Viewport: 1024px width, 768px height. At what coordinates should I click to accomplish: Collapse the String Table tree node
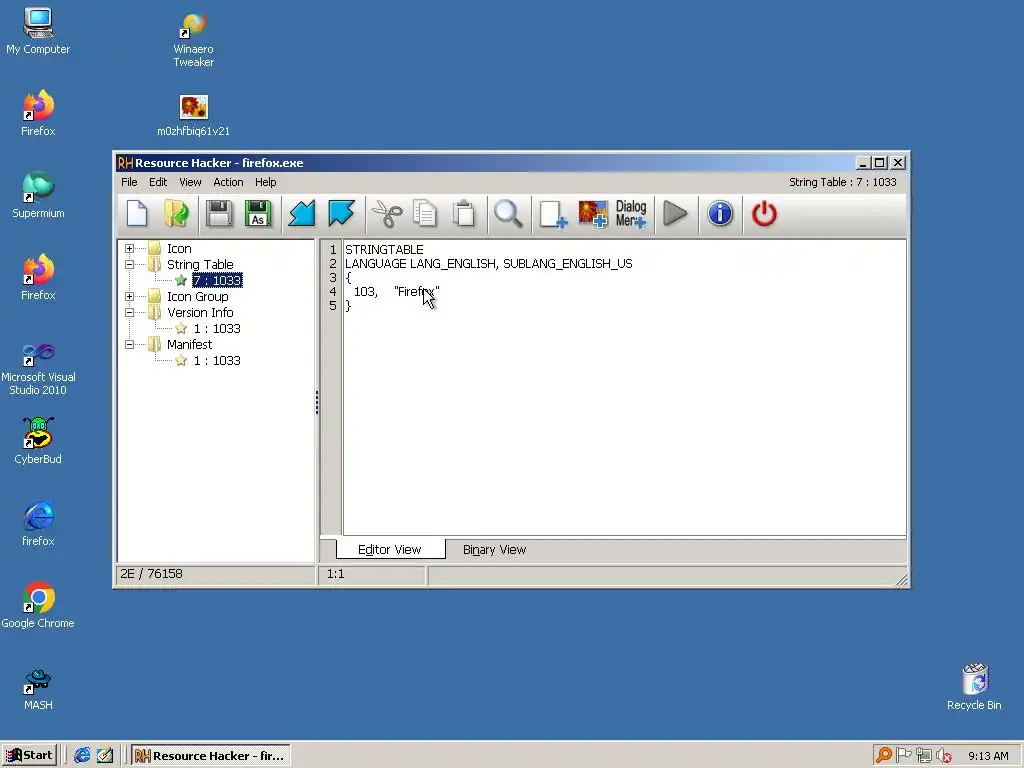click(x=129, y=264)
